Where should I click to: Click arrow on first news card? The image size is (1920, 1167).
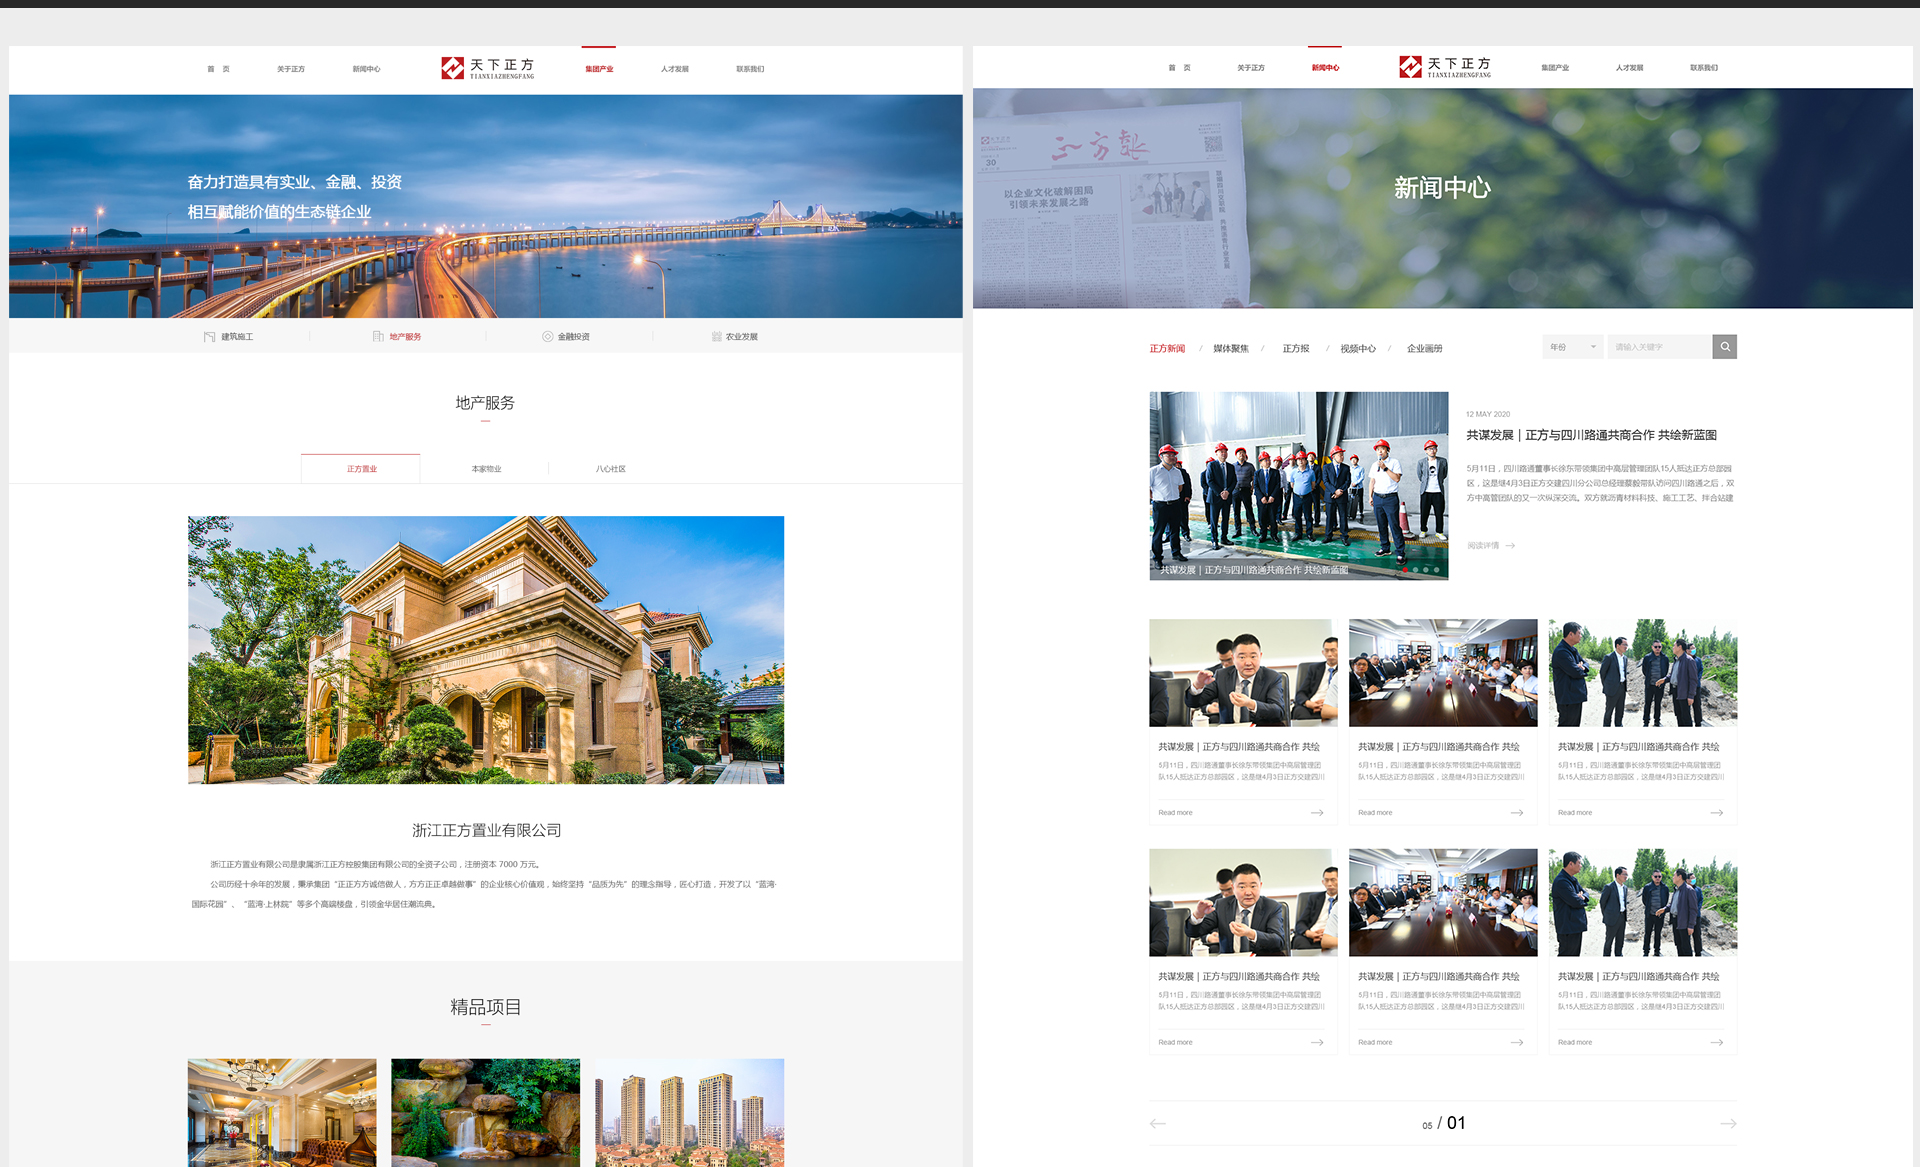[1317, 813]
